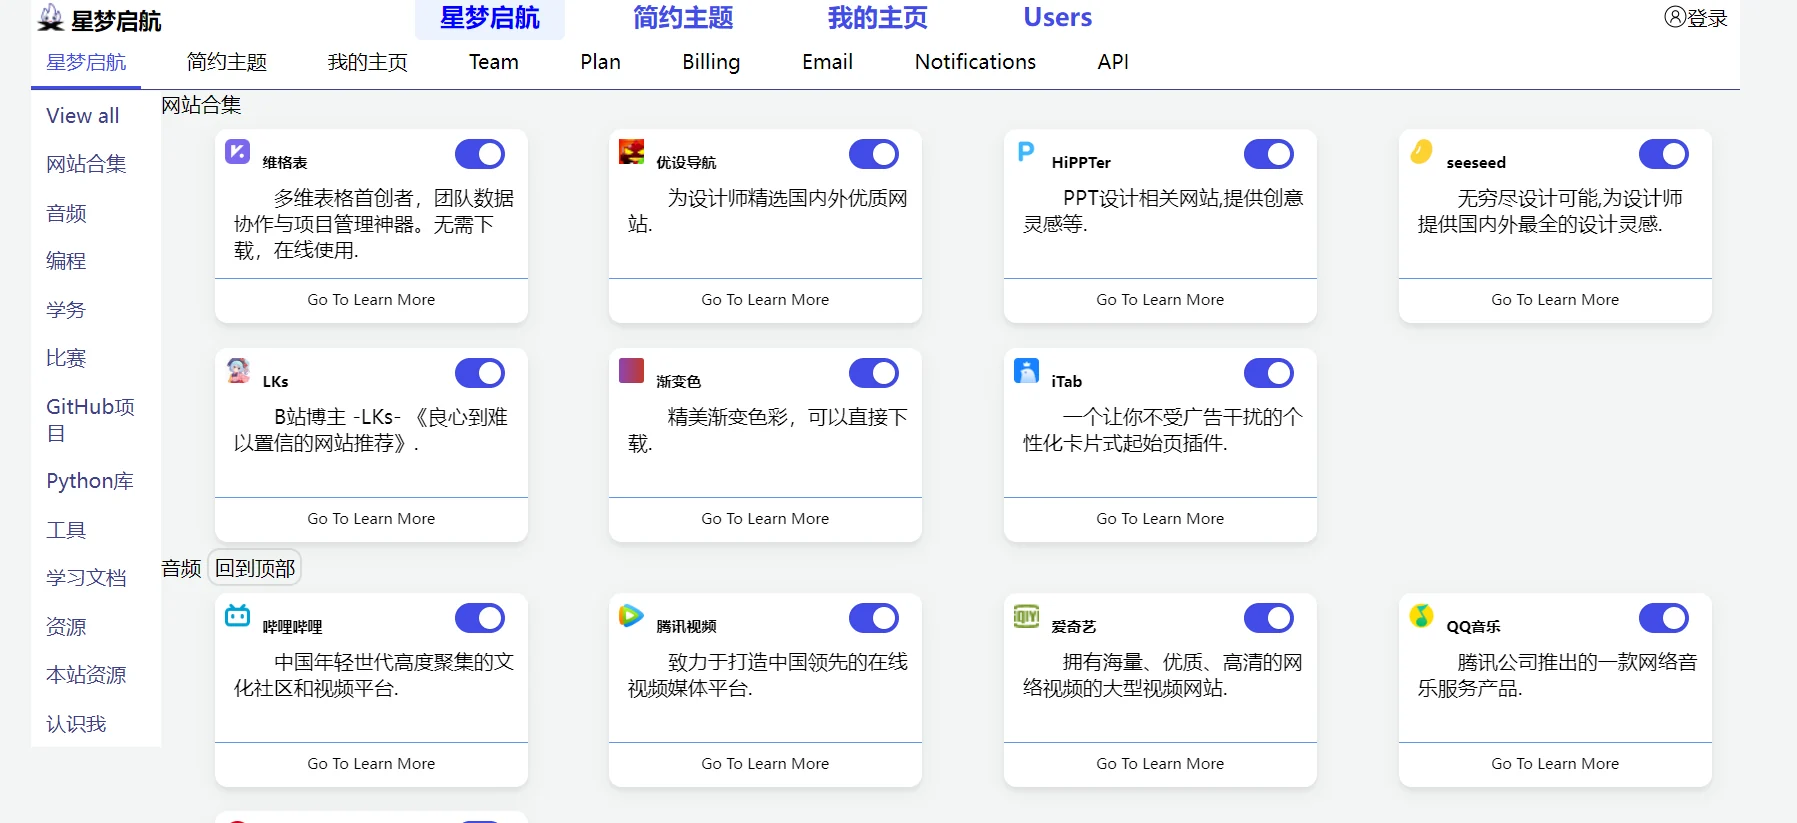1797x823 pixels.
Task: Click the HiPPTer card icon
Action: [x=1026, y=152]
